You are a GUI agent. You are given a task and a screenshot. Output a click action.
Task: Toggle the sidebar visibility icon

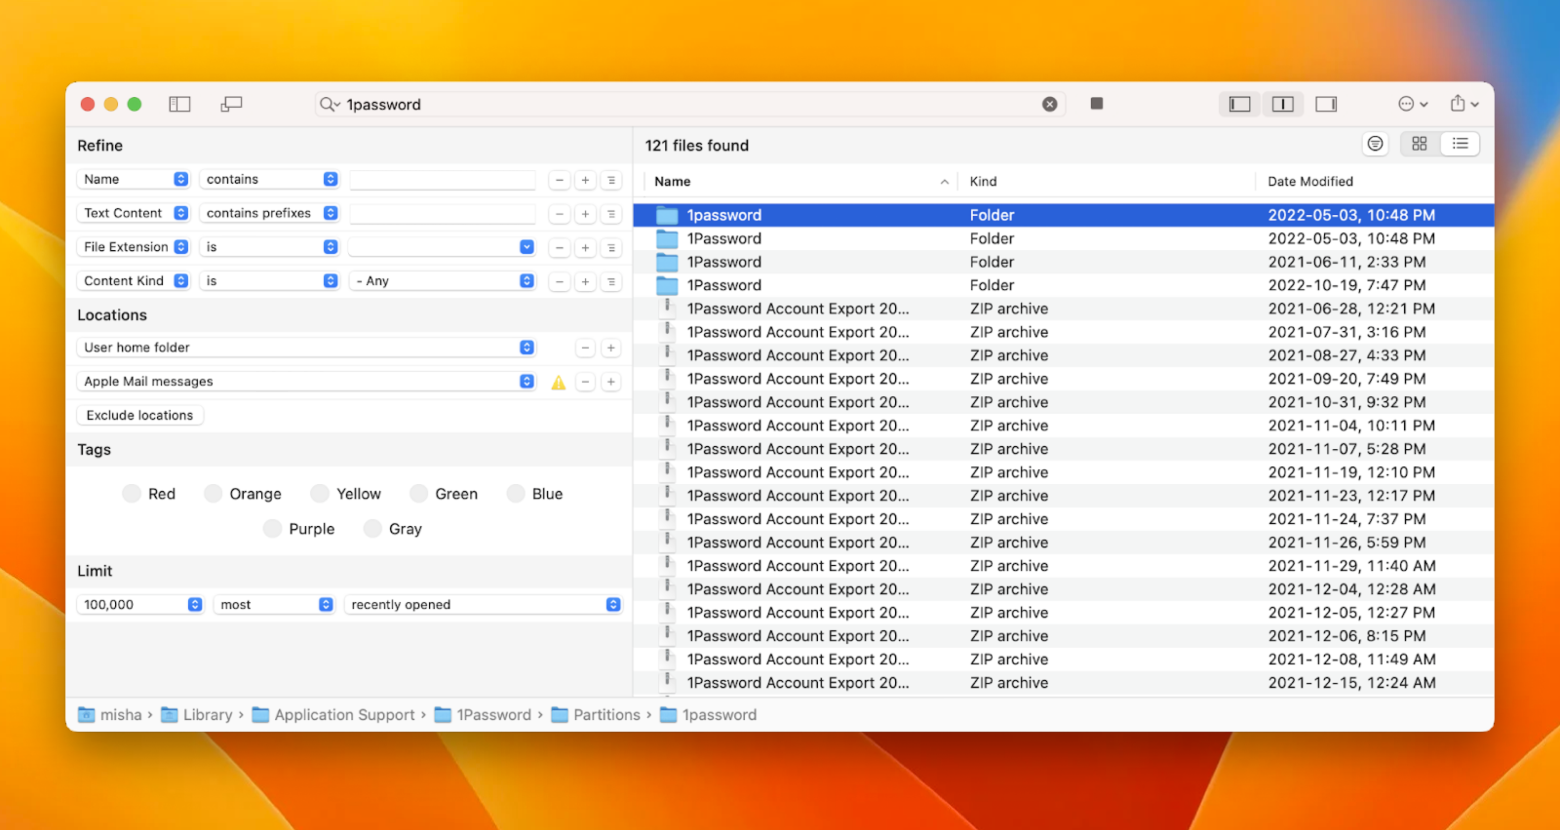(x=180, y=103)
